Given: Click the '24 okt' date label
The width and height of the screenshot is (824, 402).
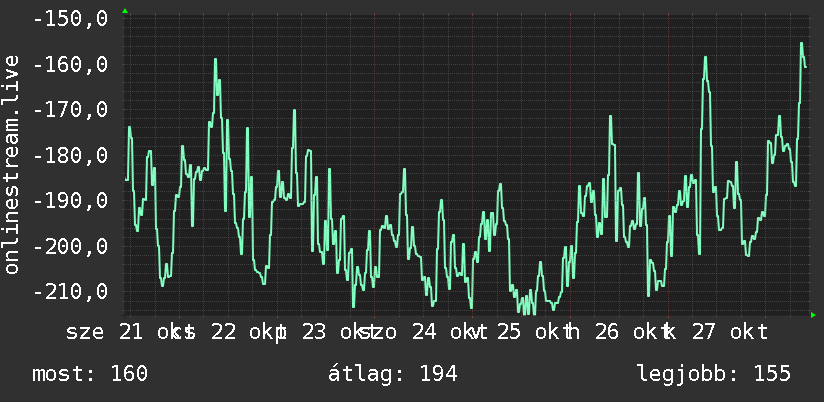Looking at the screenshot, I should (446, 332).
